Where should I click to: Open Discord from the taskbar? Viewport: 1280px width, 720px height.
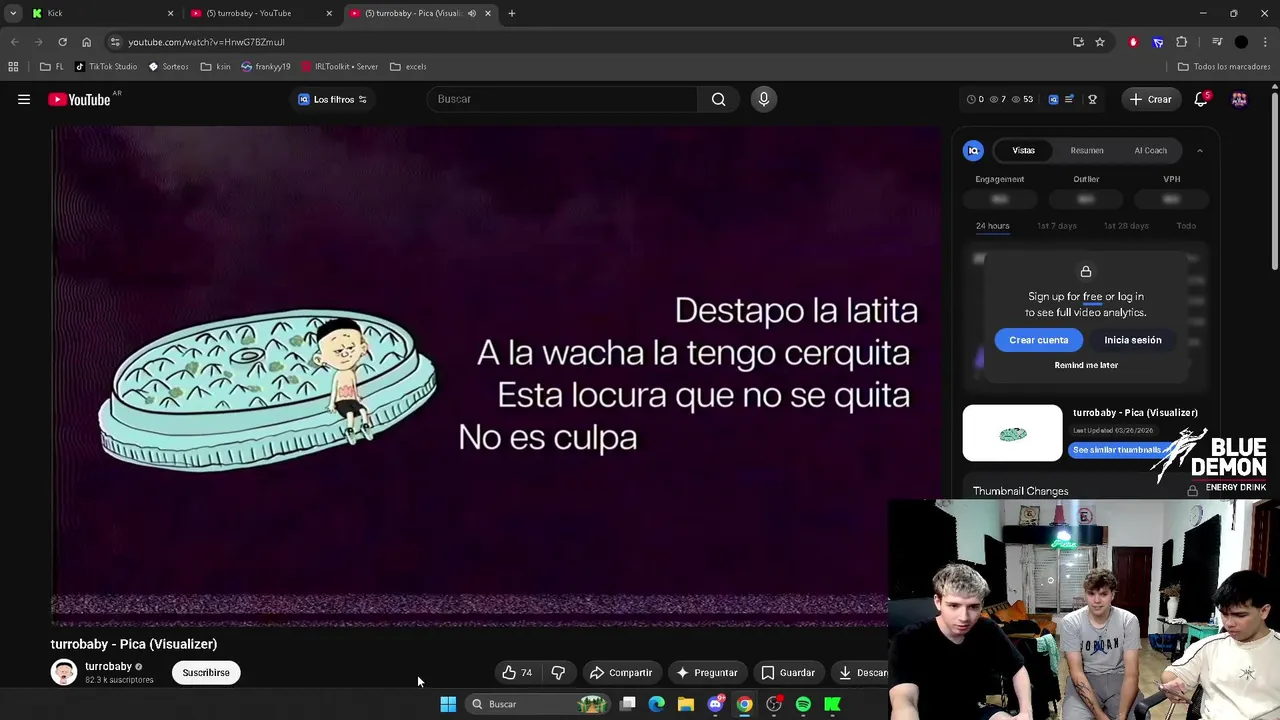point(715,705)
